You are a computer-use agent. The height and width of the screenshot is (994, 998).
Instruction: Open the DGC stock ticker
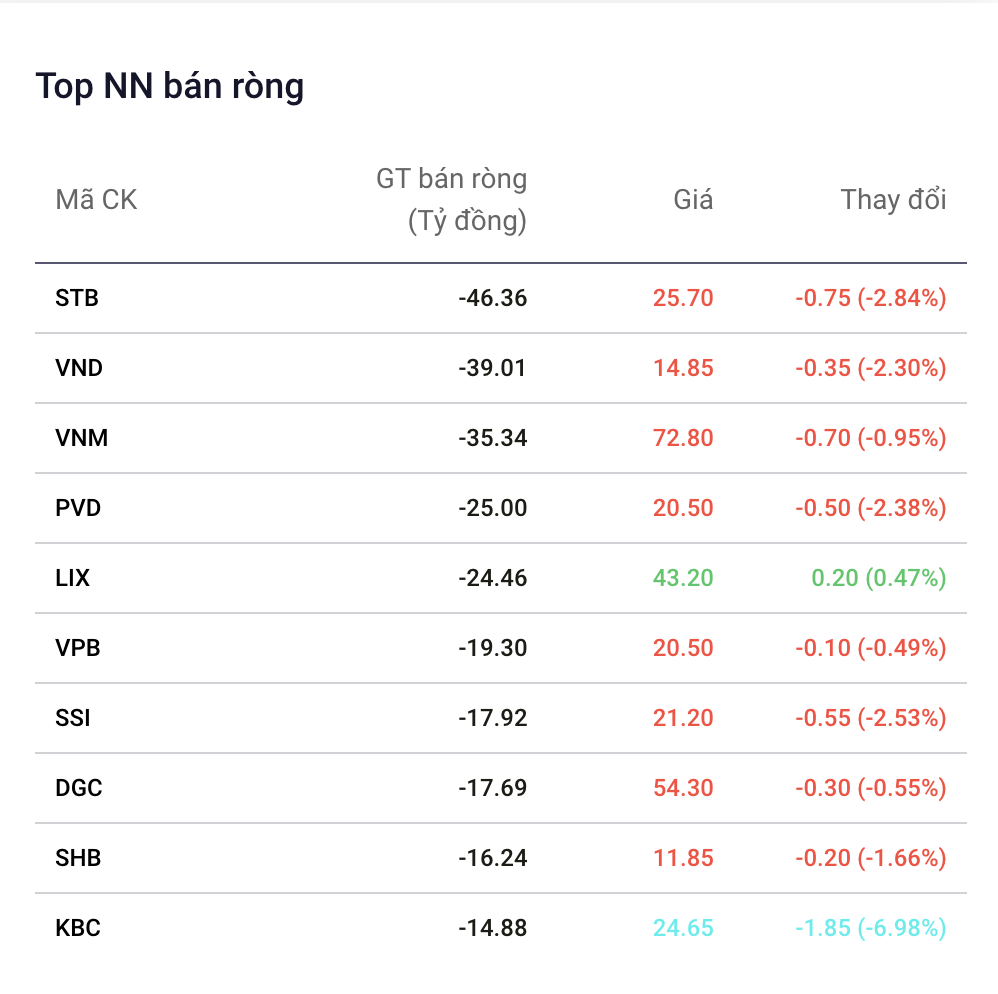click(79, 788)
